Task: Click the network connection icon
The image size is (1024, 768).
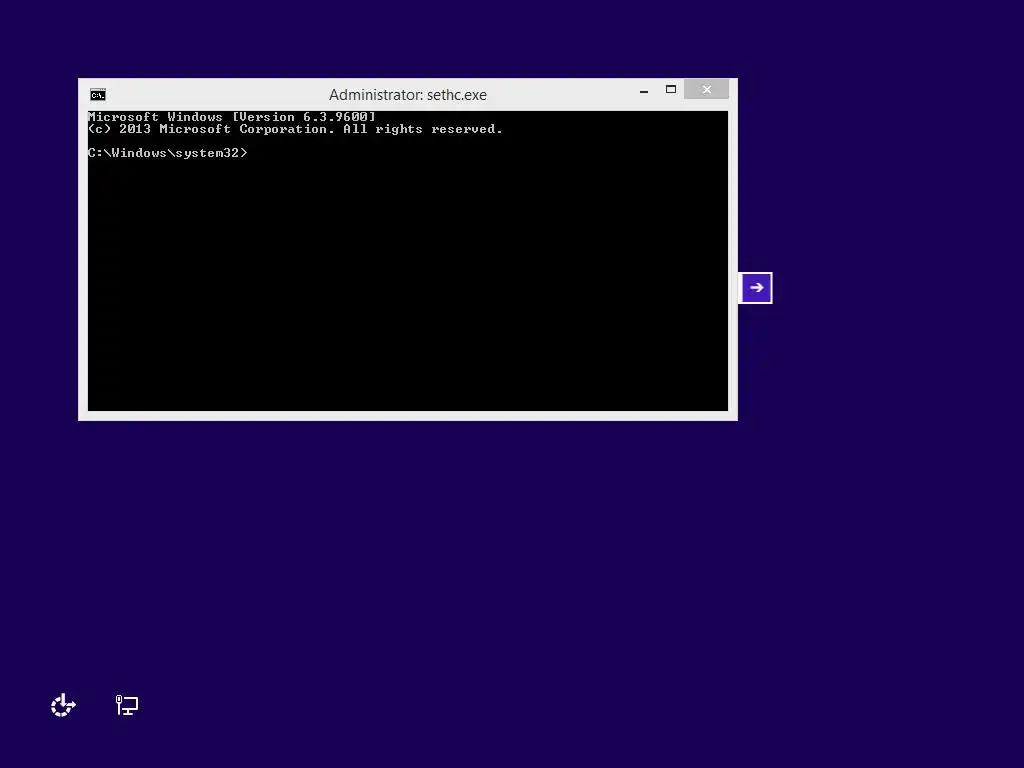Action: (127, 705)
